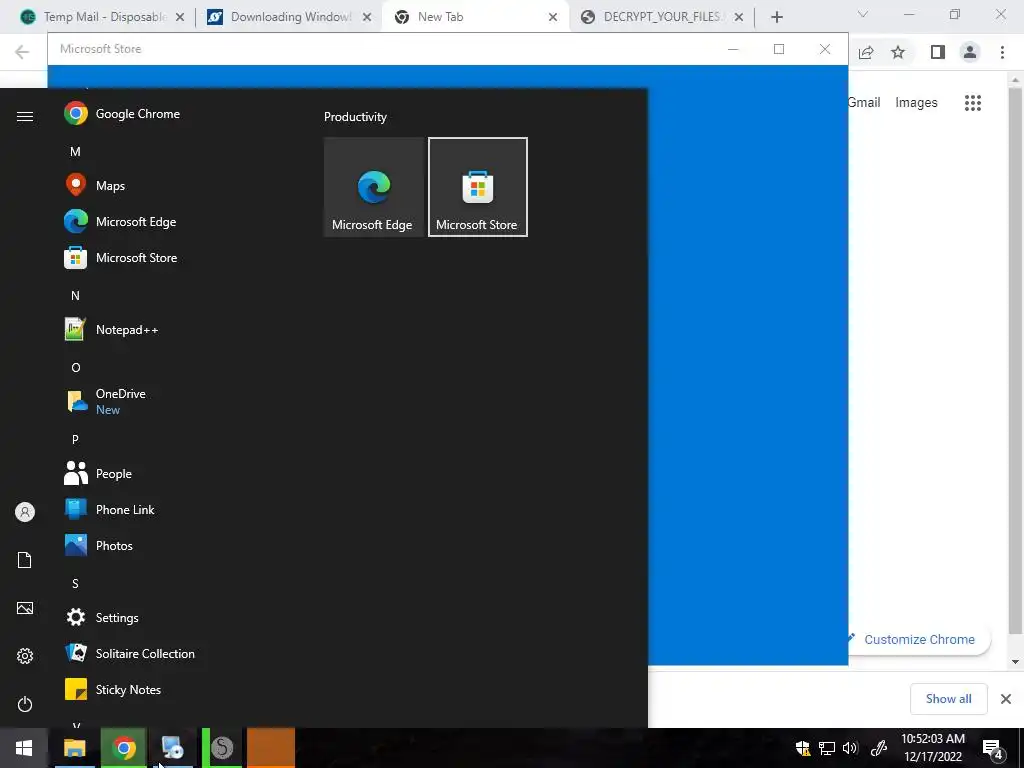Maximize the Microsoft Store window
The width and height of the screenshot is (1024, 768).
pyautogui.click(x=778, y=49)
